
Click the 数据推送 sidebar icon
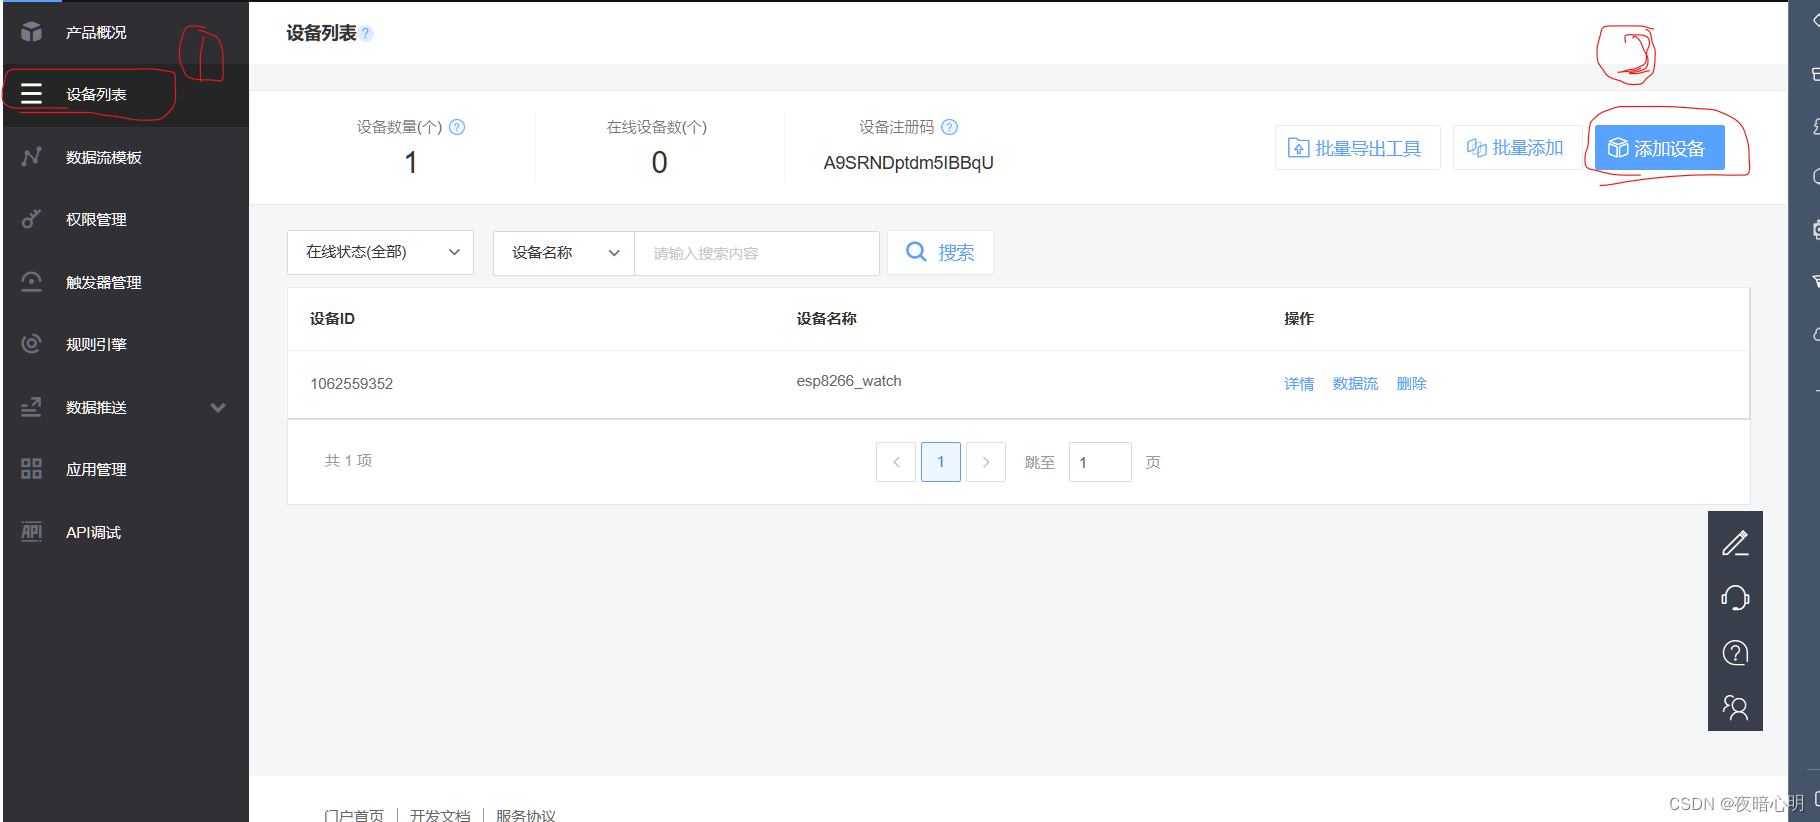click(32, 407)
